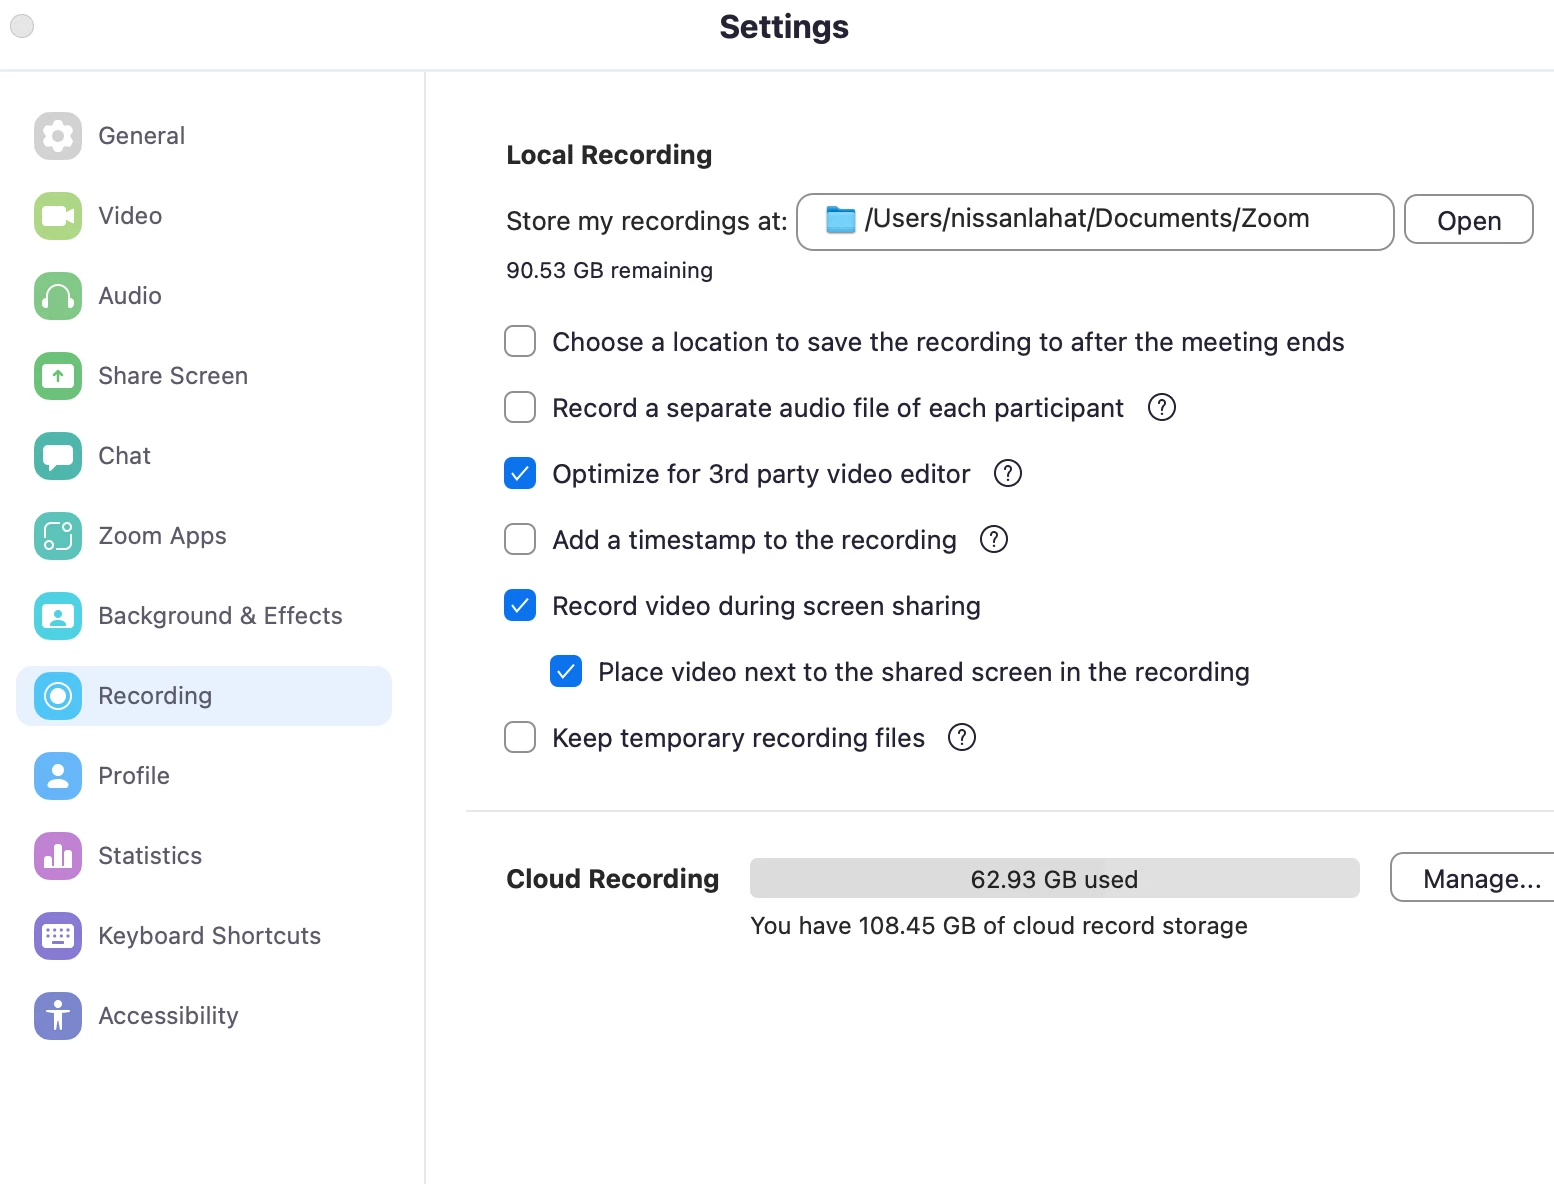Uncheck Optimize for 3rd party video editor
The image size is (1554, 1184).
(520, 474)
